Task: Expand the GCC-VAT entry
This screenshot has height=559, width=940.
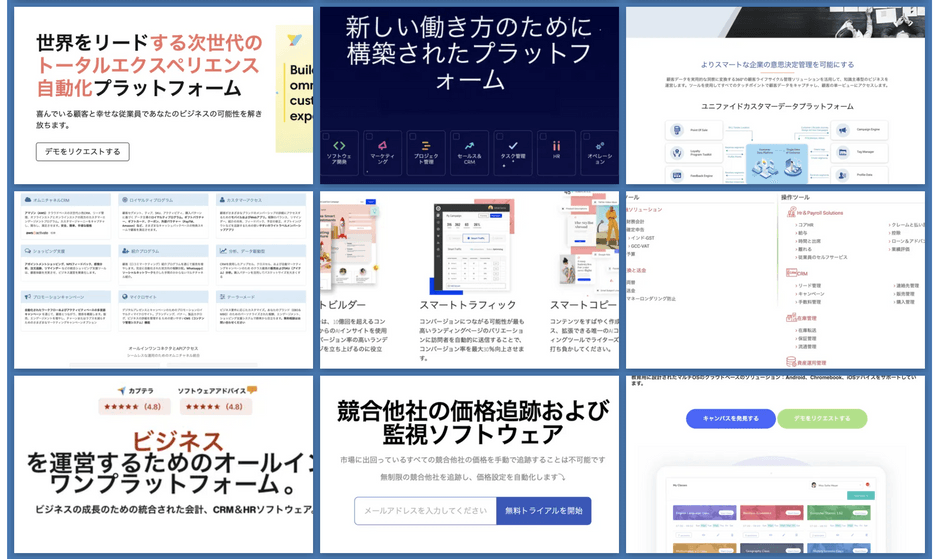Action: coord(639,246)
